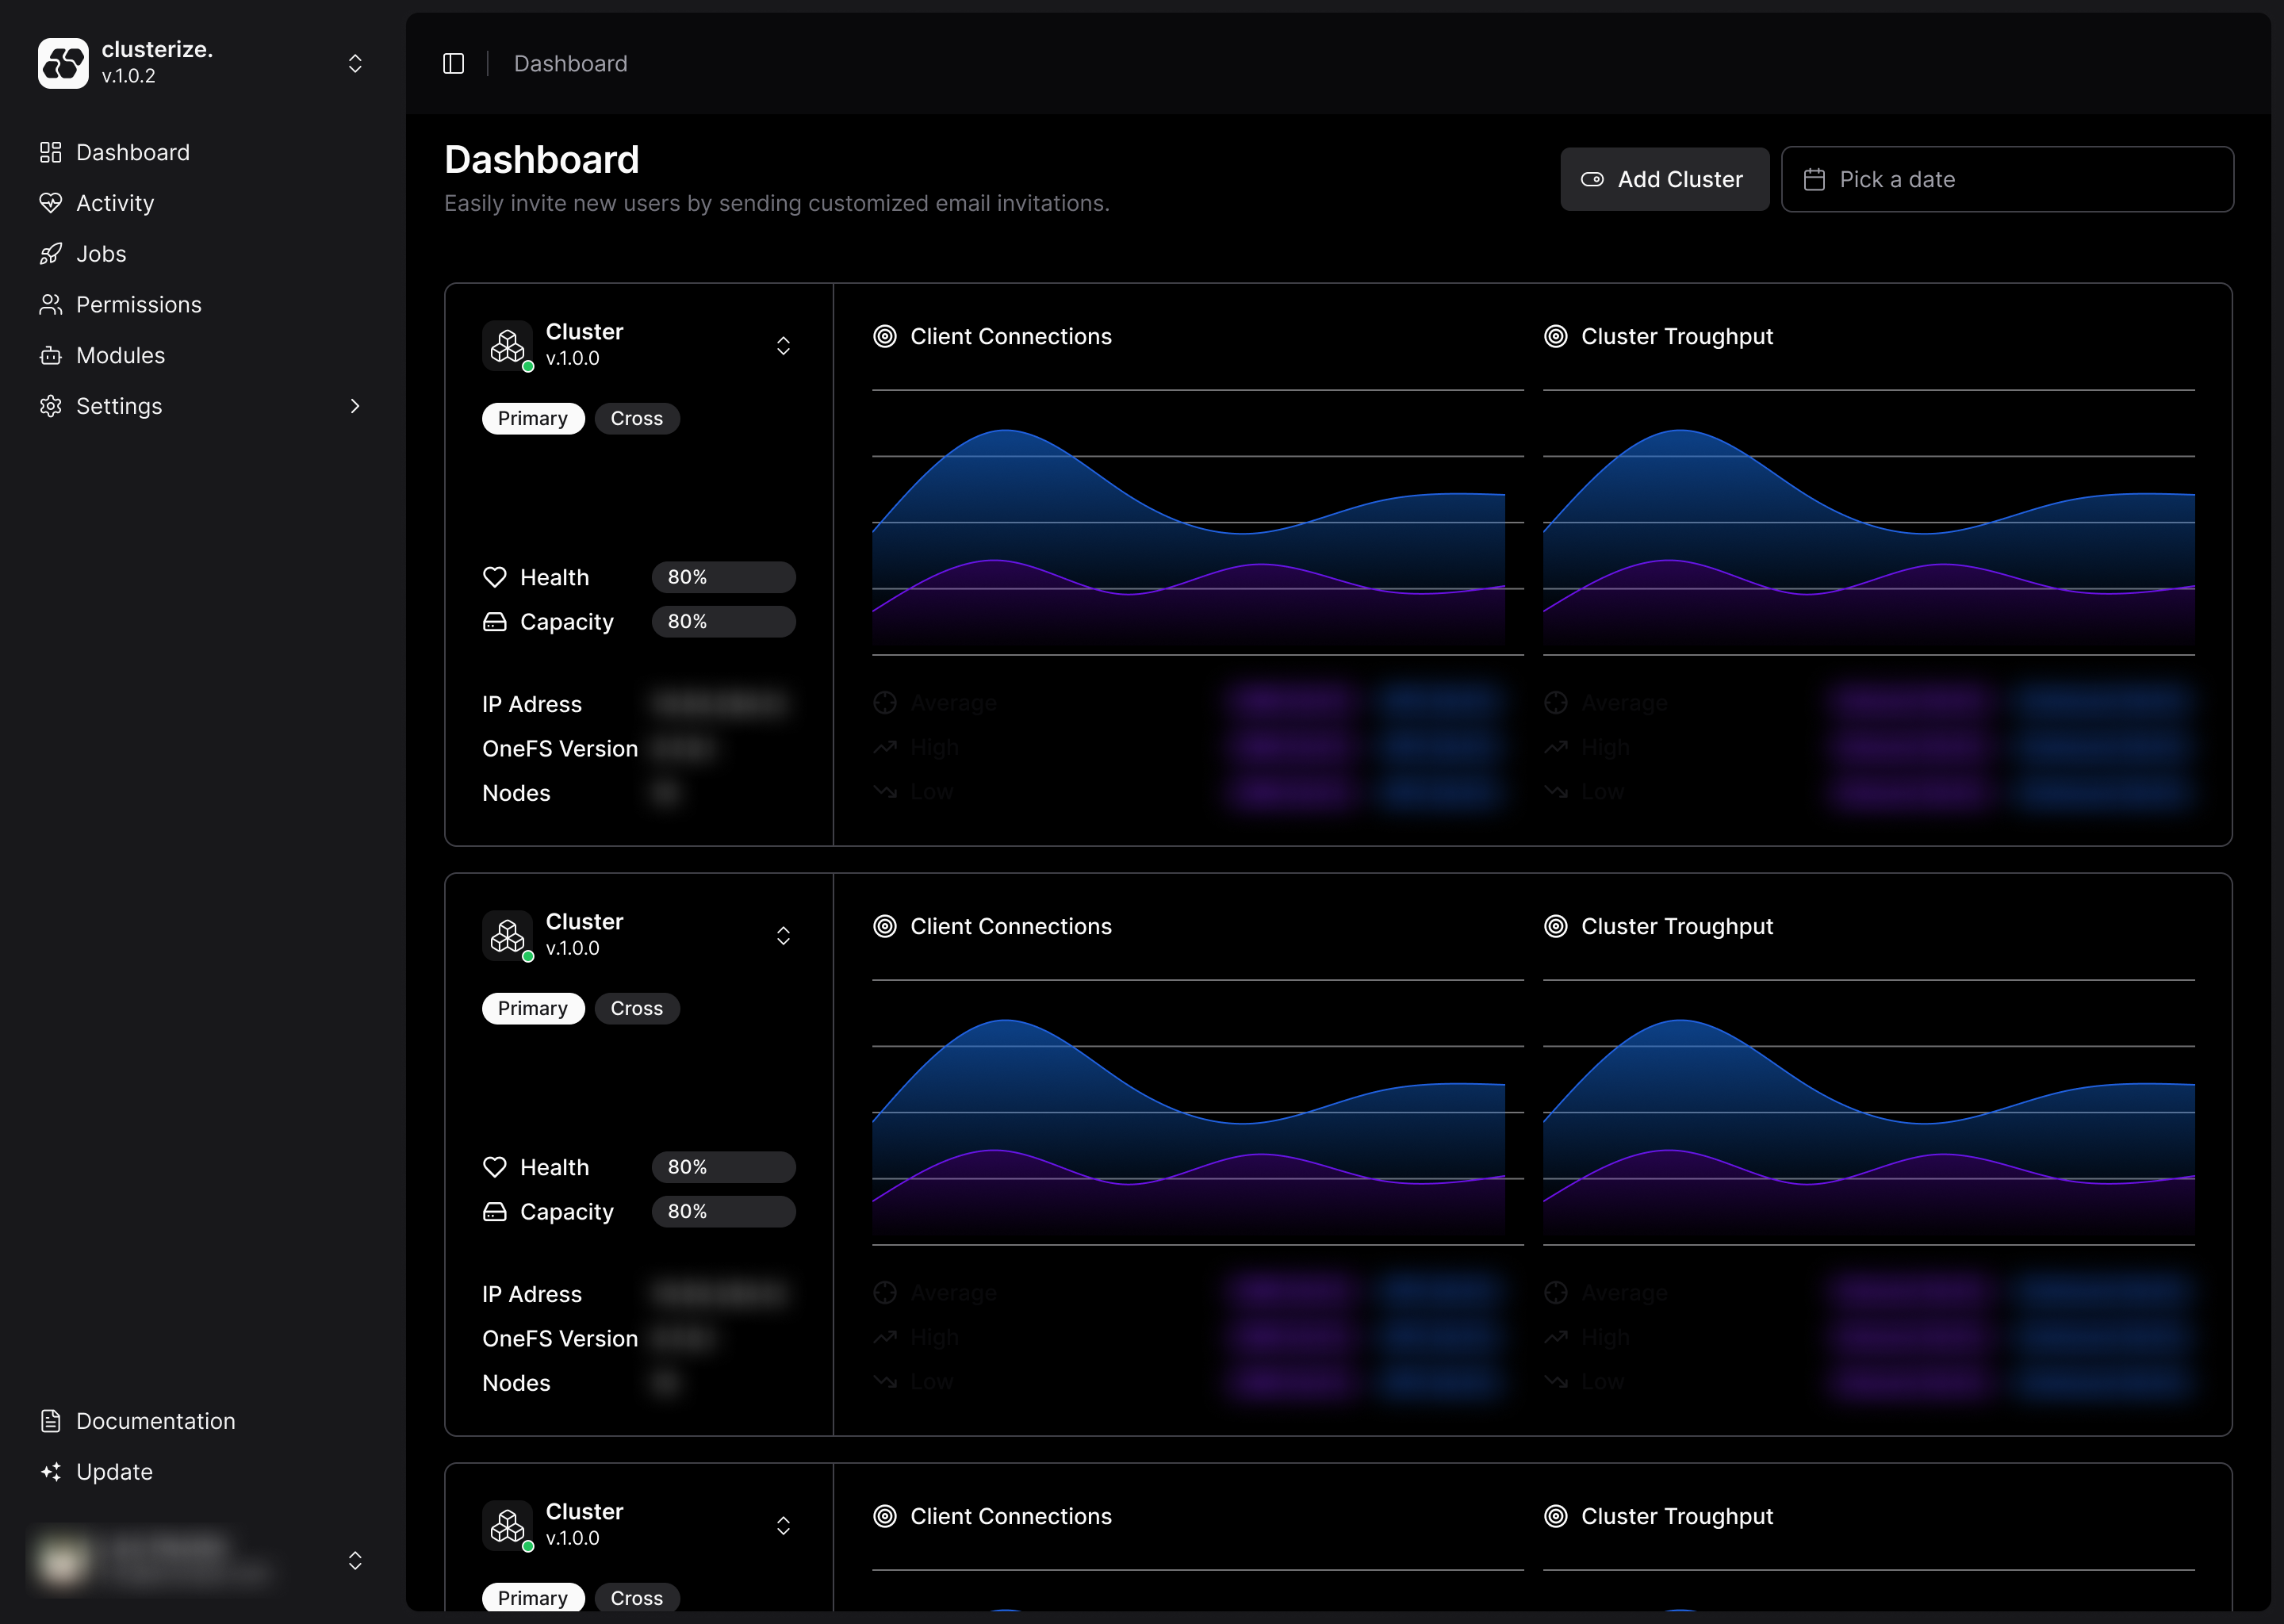Click the Dashboard grid icon

51,152
